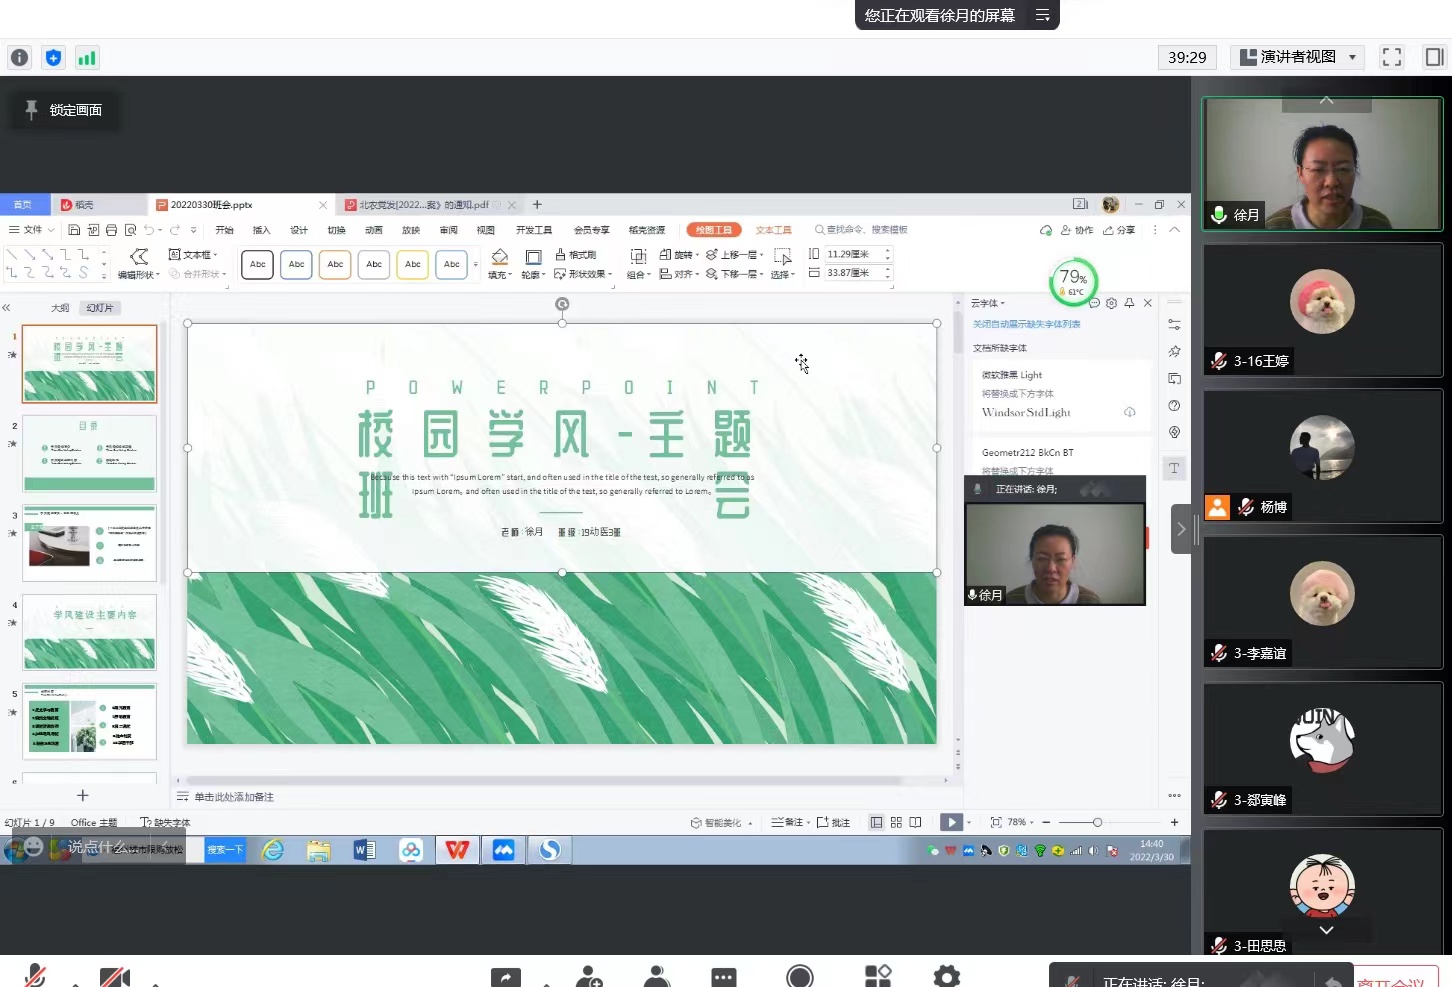Open the 插入 ribbon tab
The height and width of the screenshot is (987, 1452).
(261, 230)
